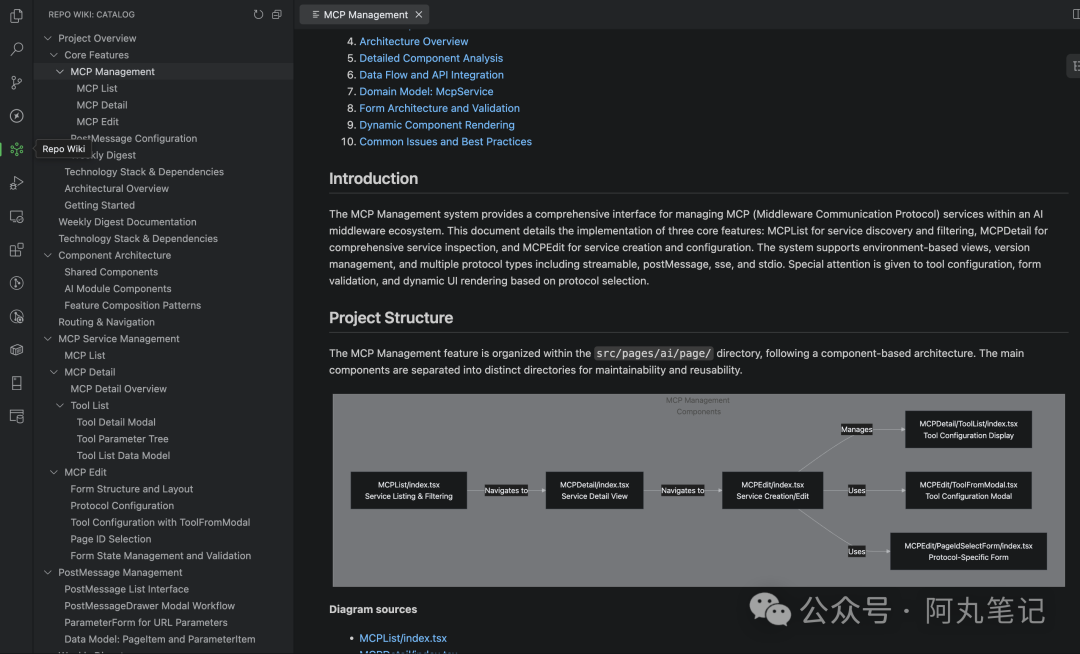Collapse the Project Overview node

click(x=48, y=39)
